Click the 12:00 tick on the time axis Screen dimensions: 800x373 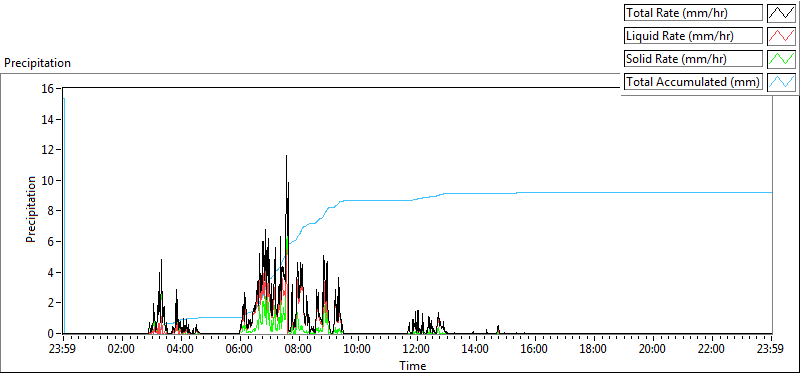417,350
